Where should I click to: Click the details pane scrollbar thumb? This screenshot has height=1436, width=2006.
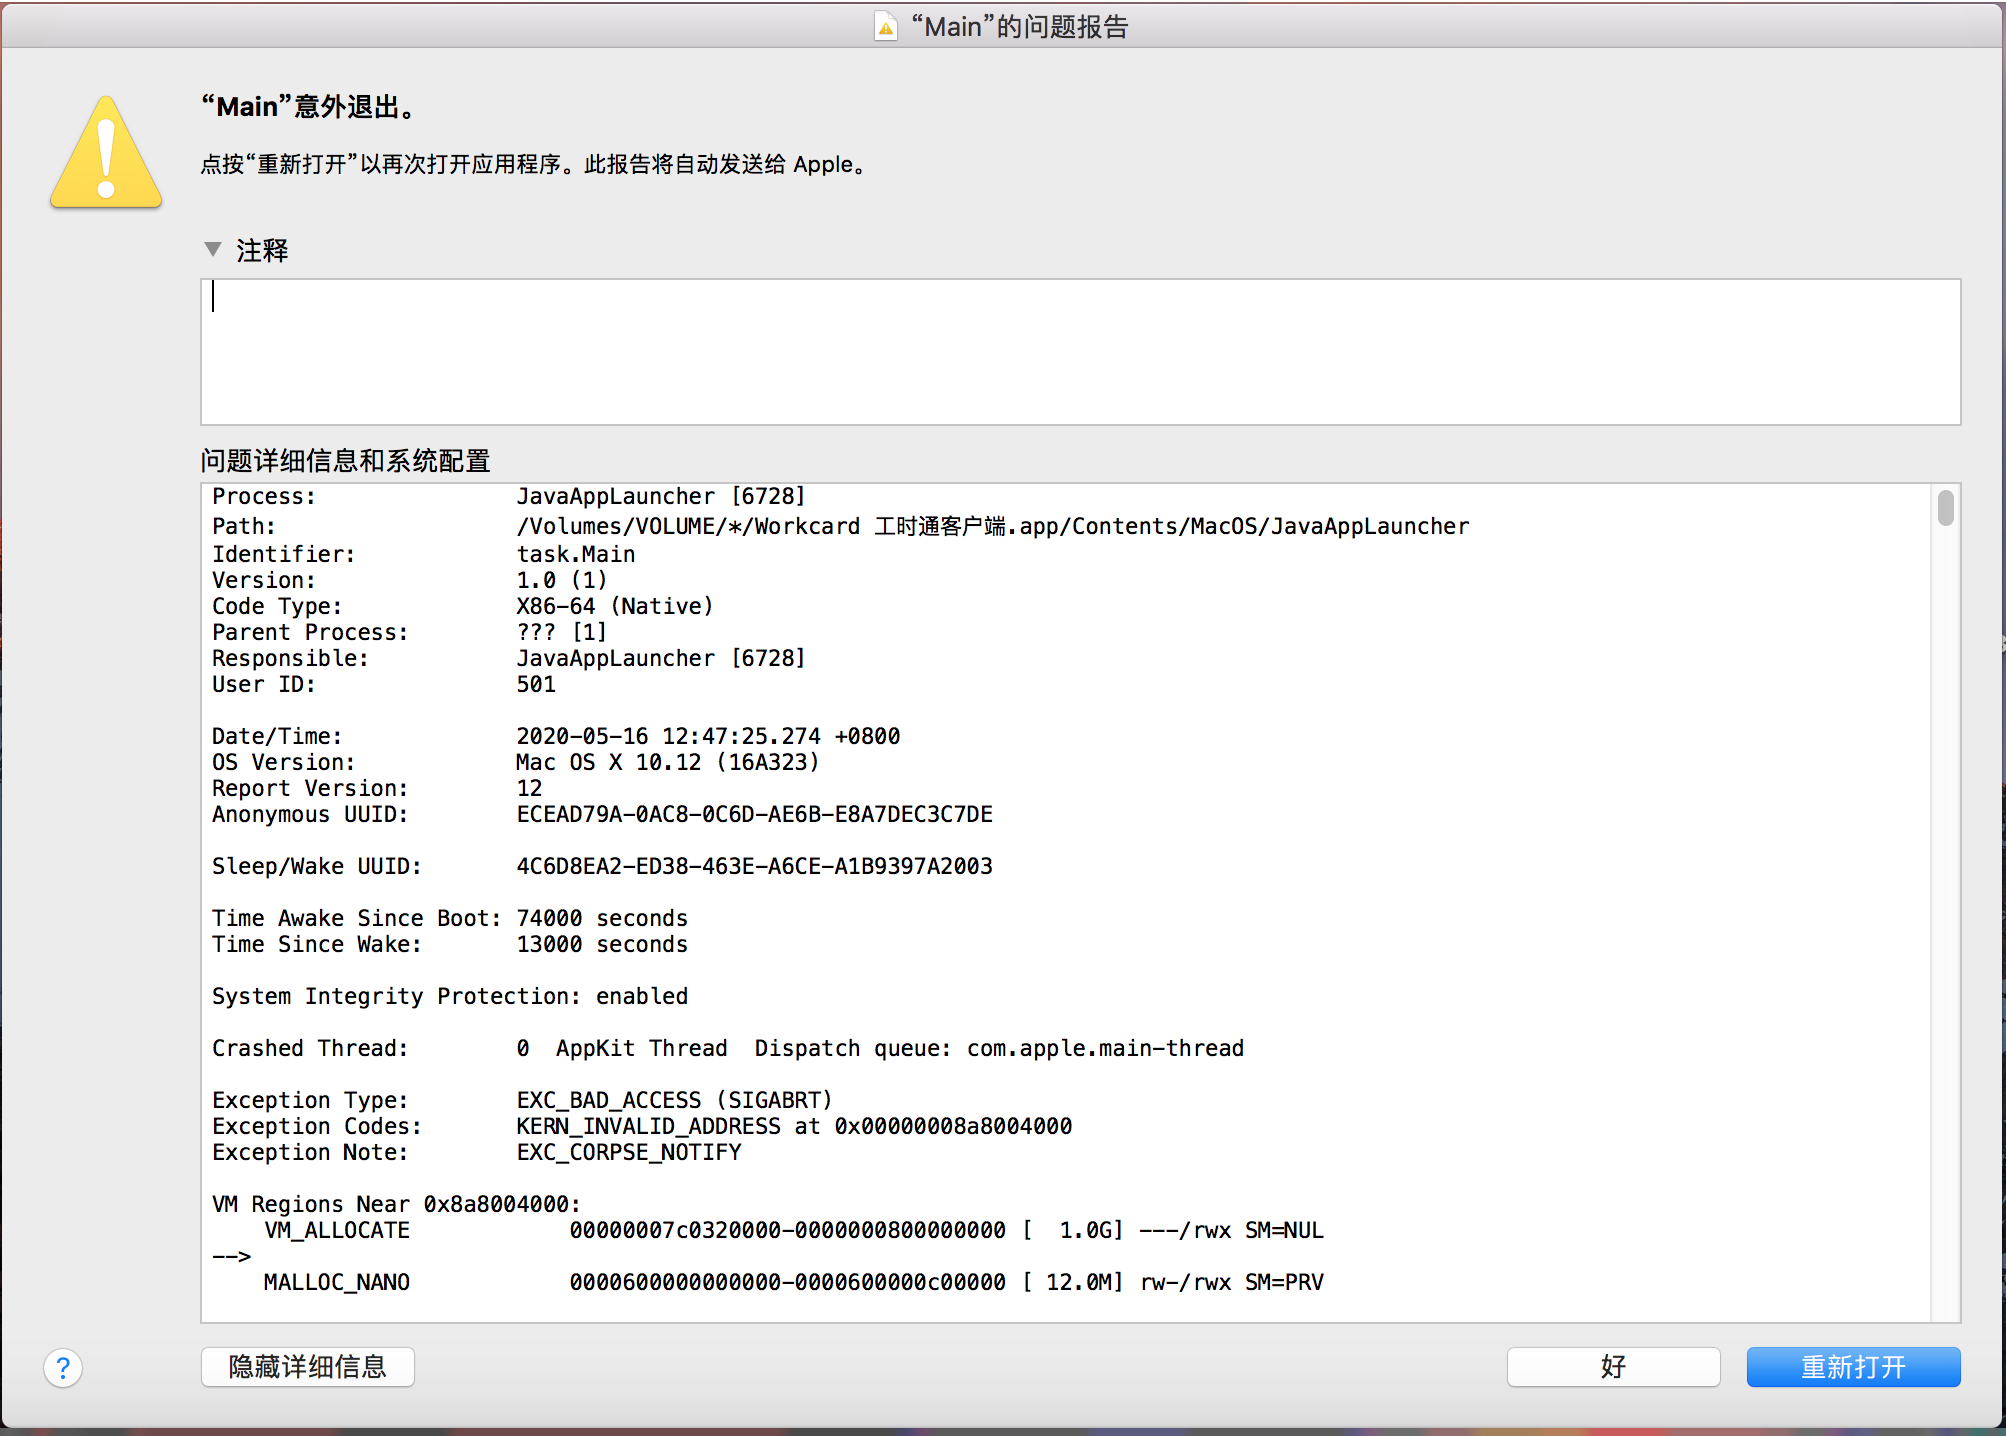(1945, 508)
